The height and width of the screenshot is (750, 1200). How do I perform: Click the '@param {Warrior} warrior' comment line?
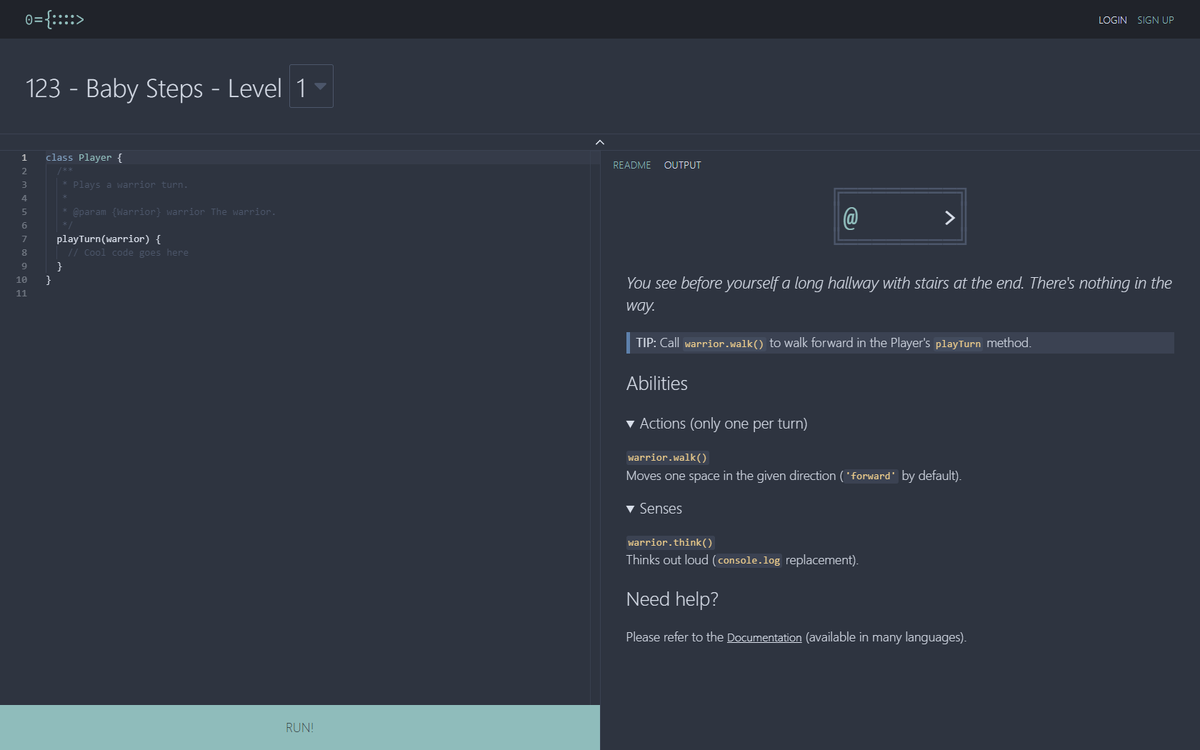point(169,212)
